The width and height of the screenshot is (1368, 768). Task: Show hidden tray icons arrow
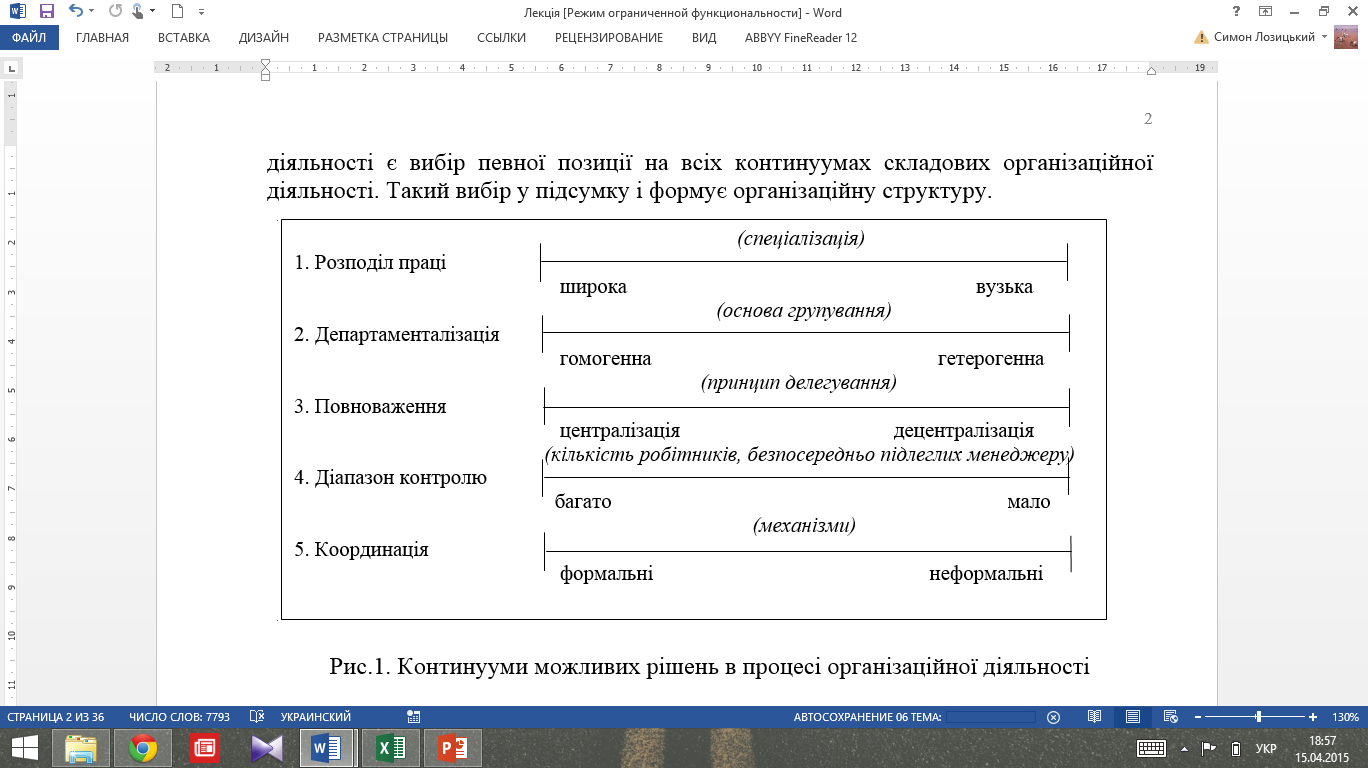pyautogui.click(x=1185, y=748)
